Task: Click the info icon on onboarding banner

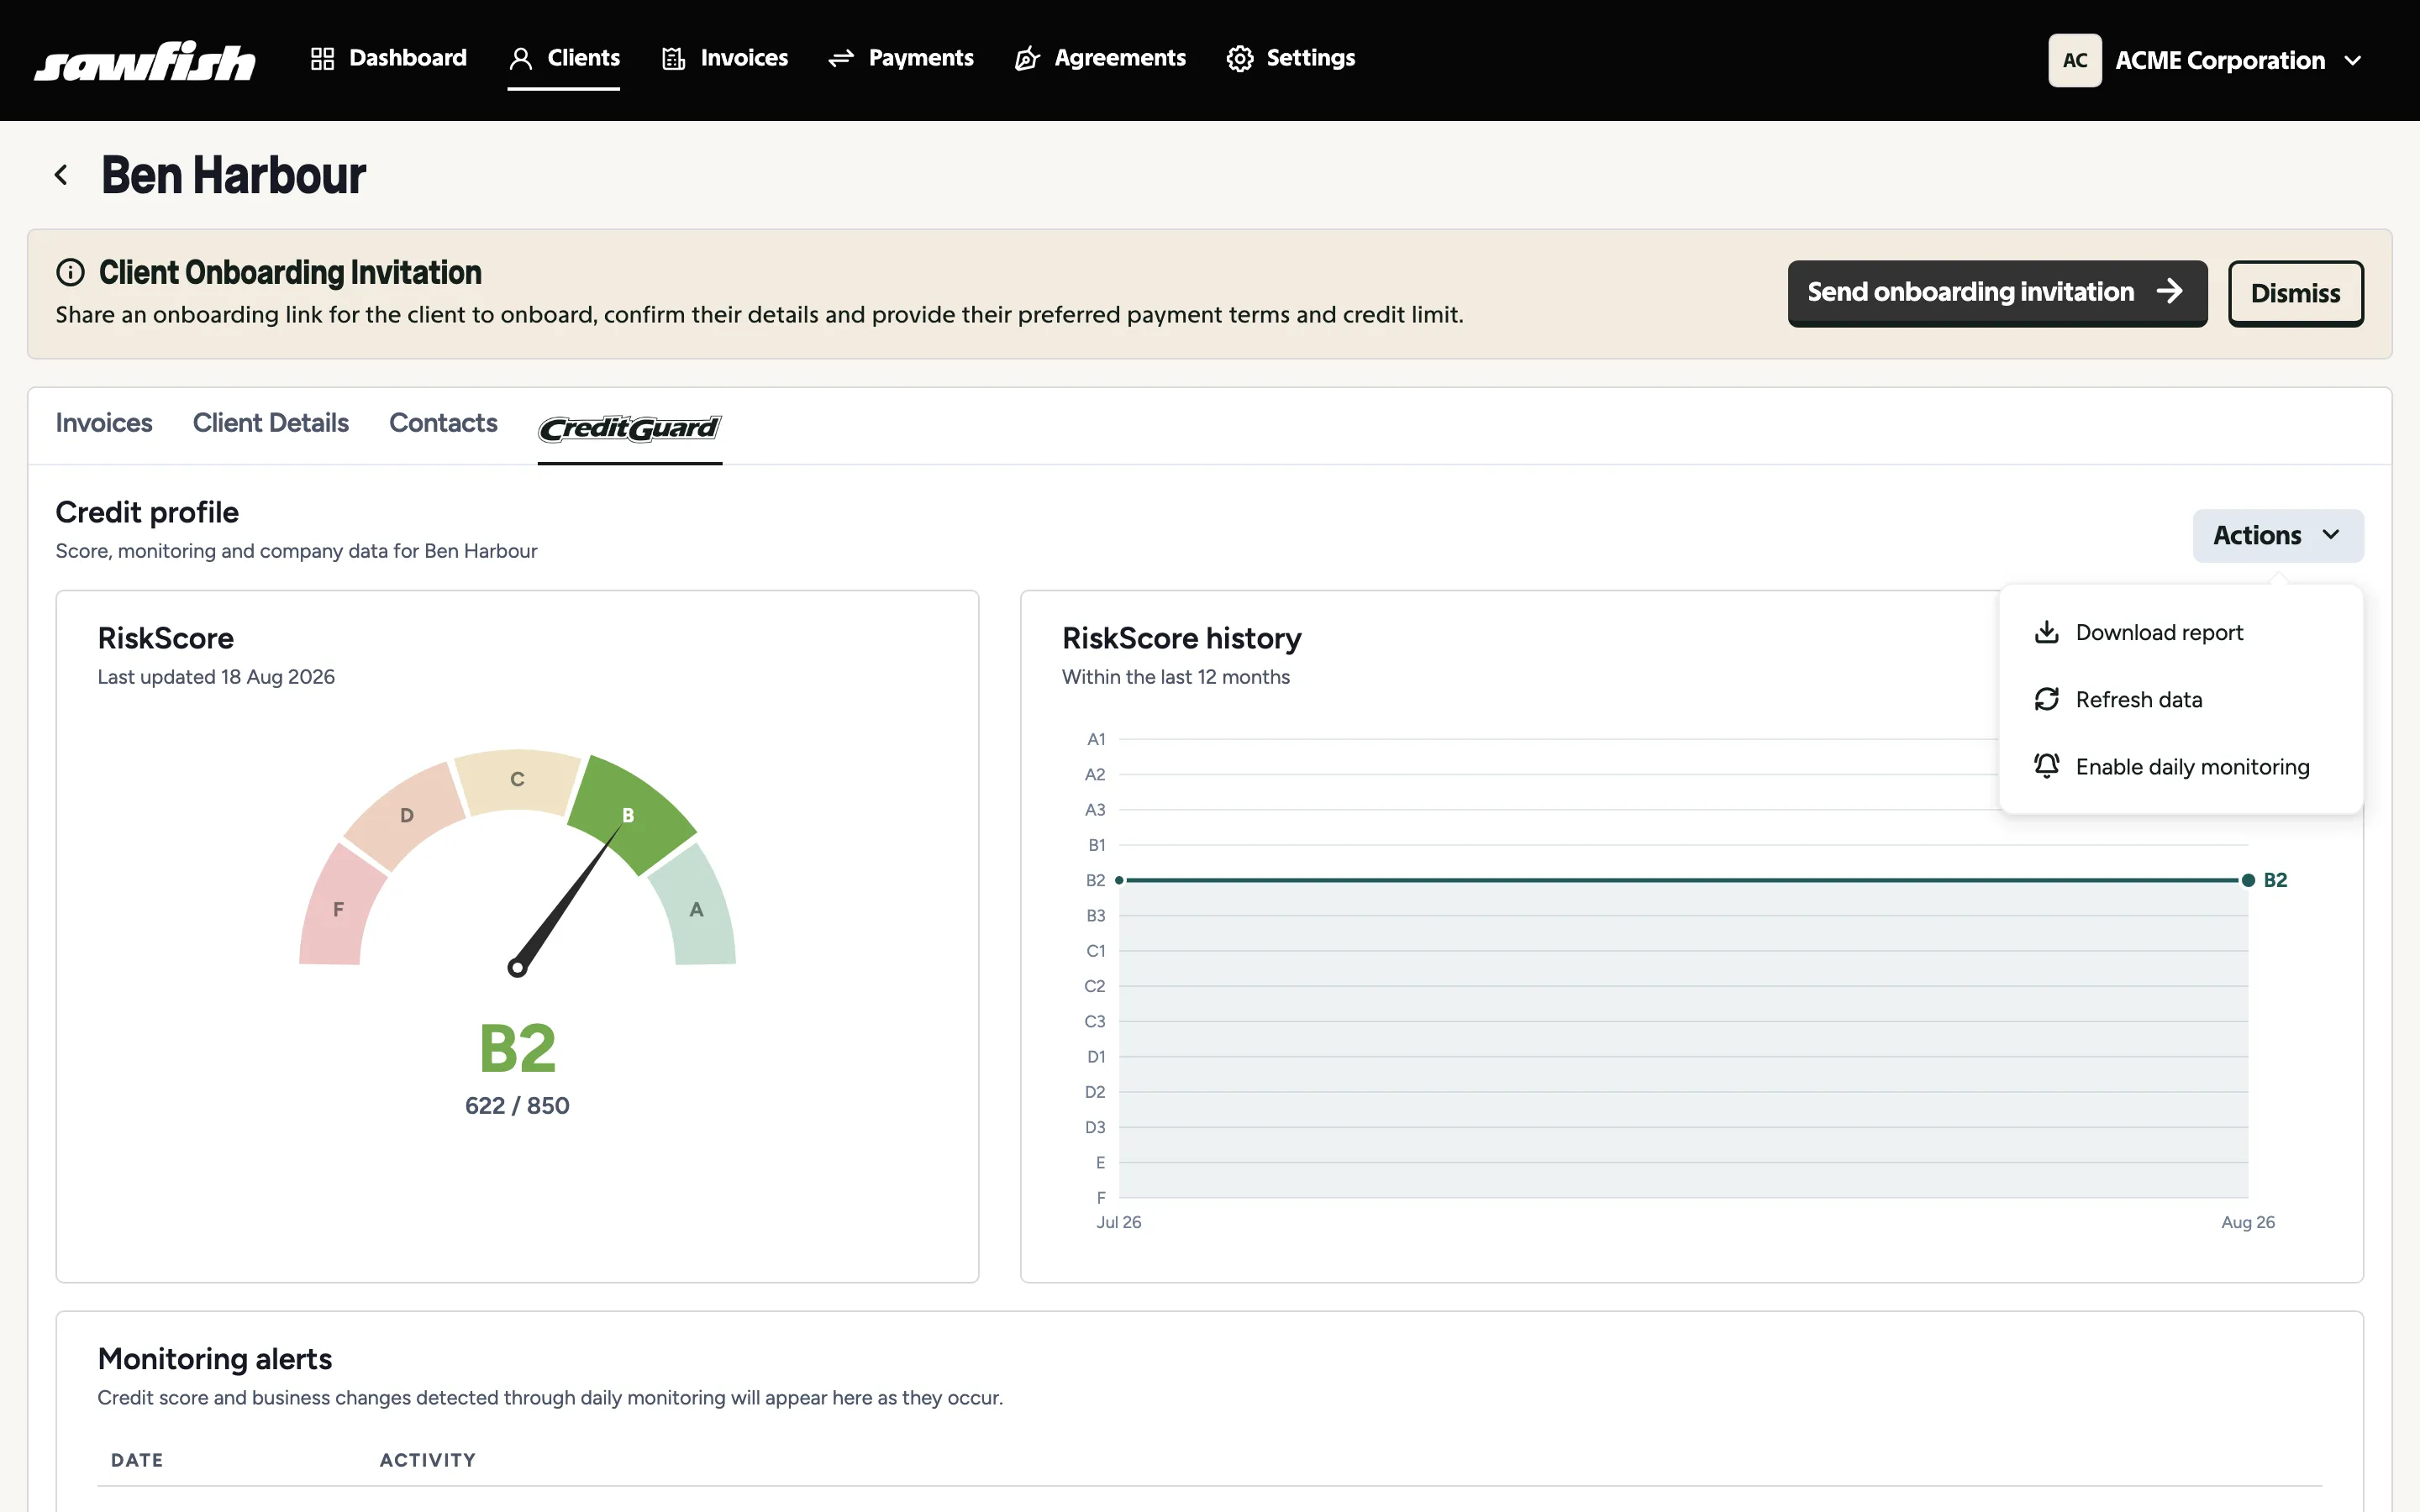Action: pyautogui.click(x=70, y=272)
